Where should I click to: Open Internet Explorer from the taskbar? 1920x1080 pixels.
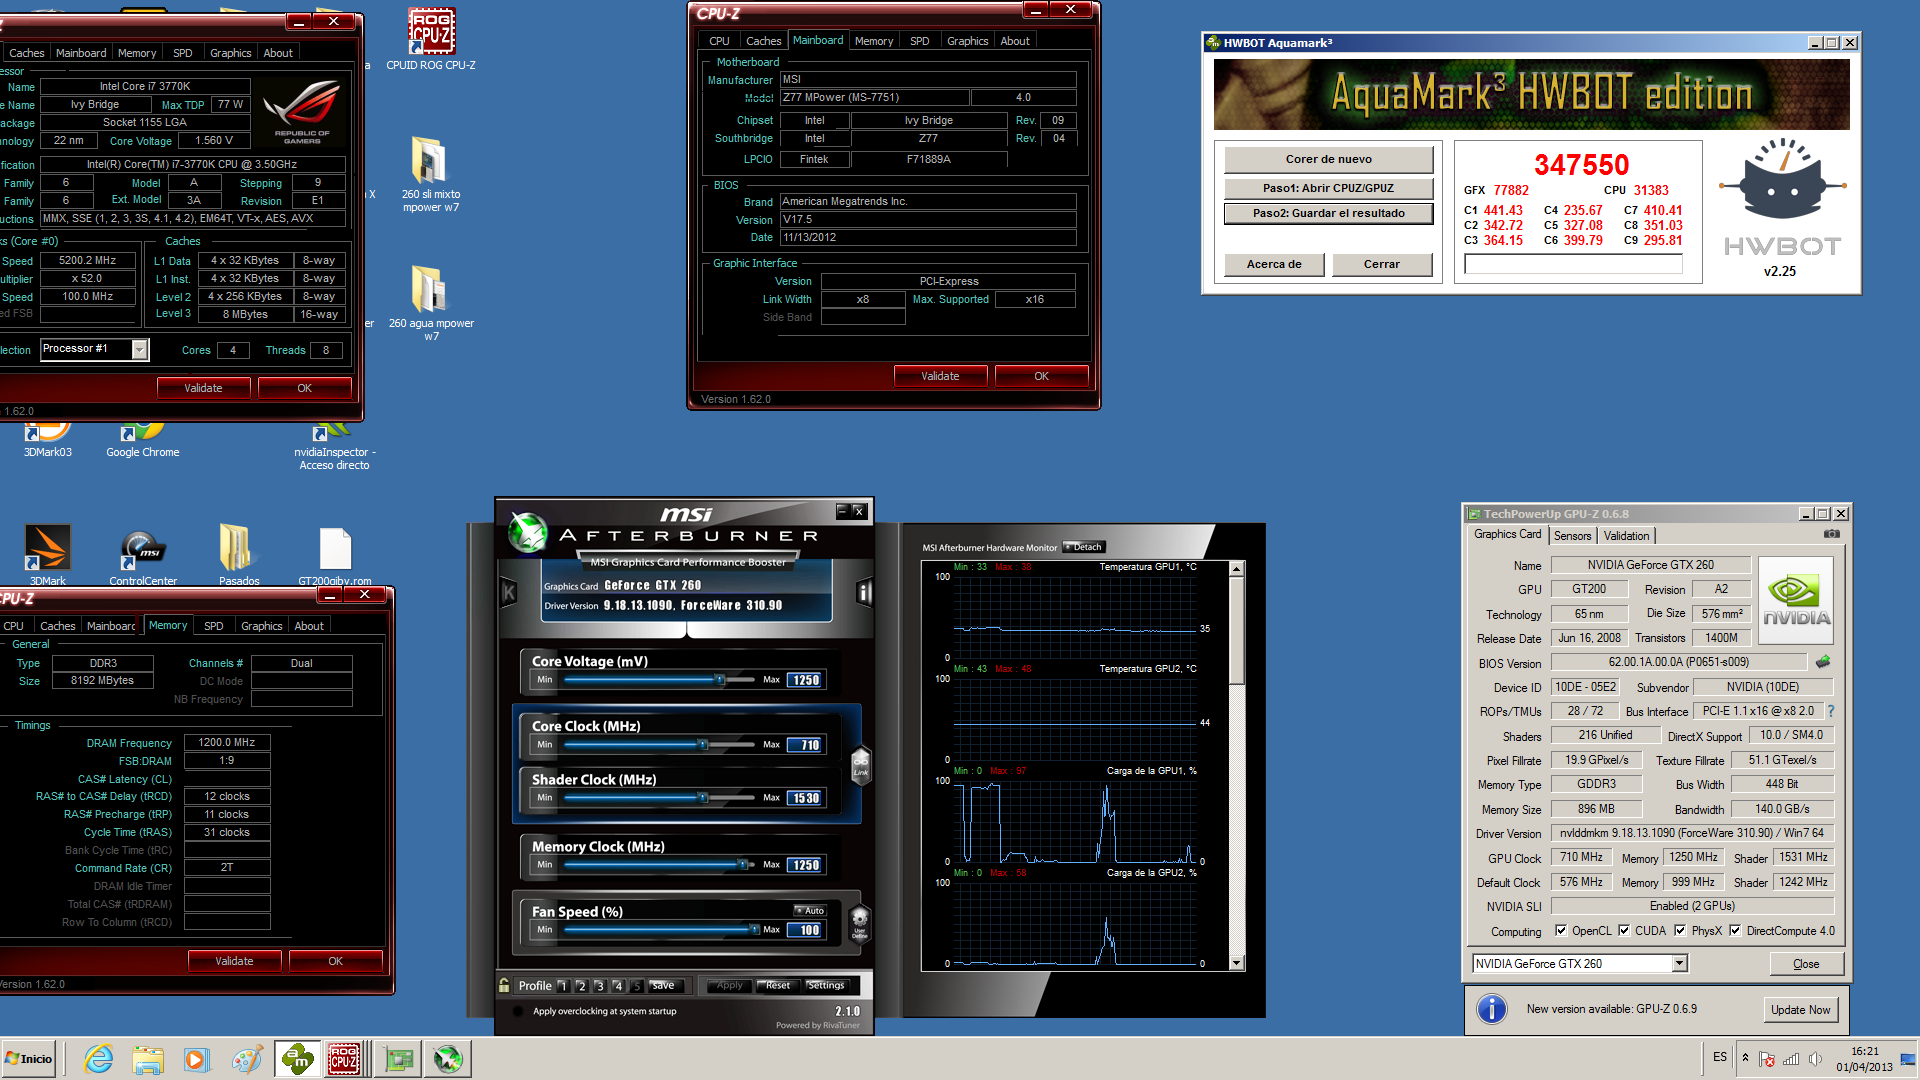pyautogui.click(x=98, y=1059)
